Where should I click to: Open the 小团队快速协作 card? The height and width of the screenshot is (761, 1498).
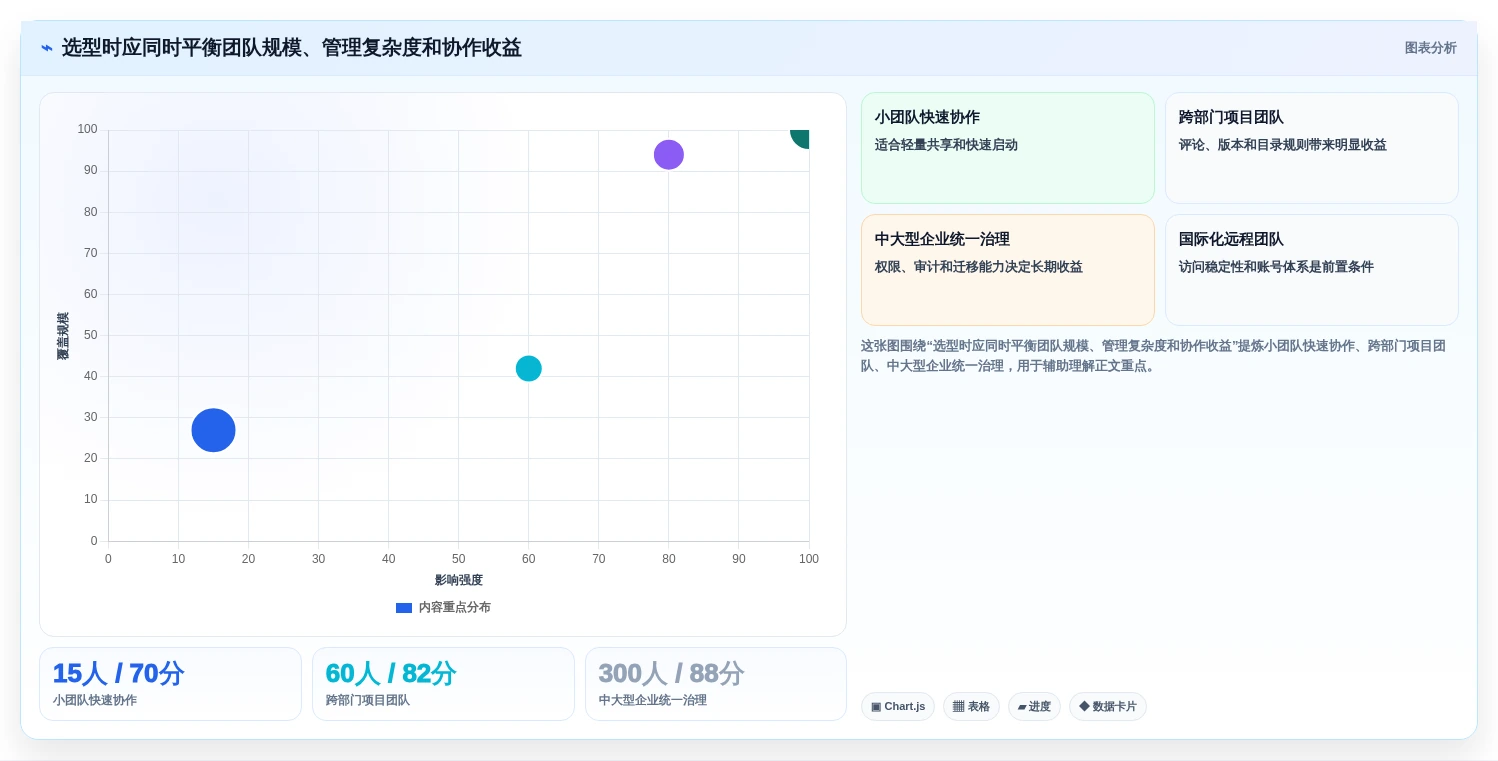coord(1007,148)
